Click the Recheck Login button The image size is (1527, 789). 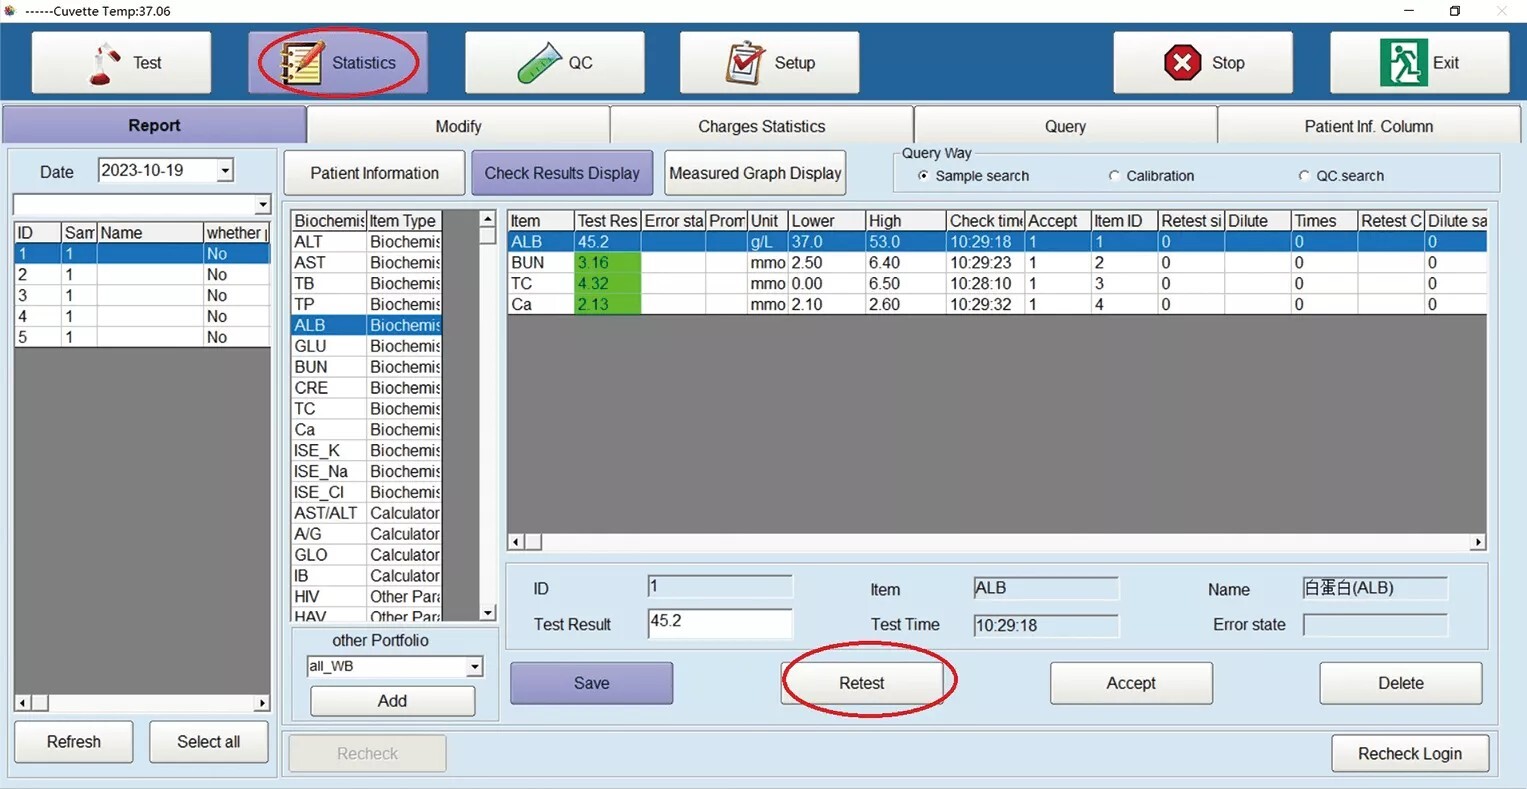(1410, 754)
